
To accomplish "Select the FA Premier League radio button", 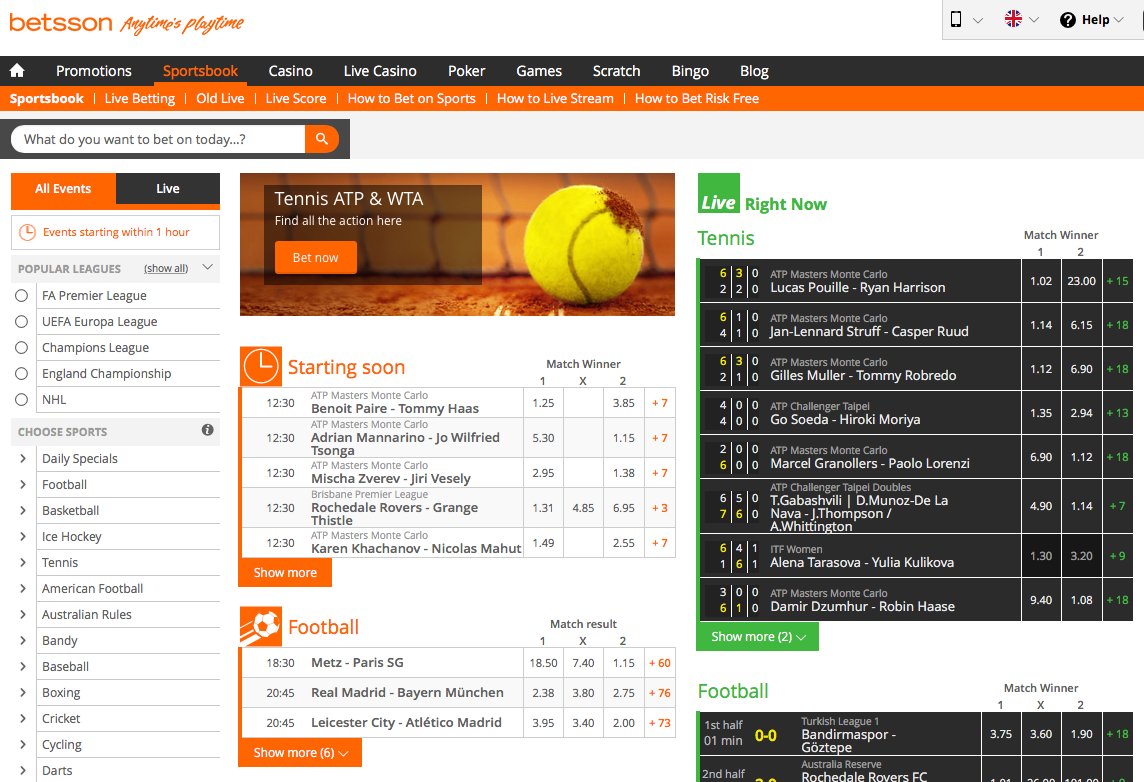I will [22, 295].
